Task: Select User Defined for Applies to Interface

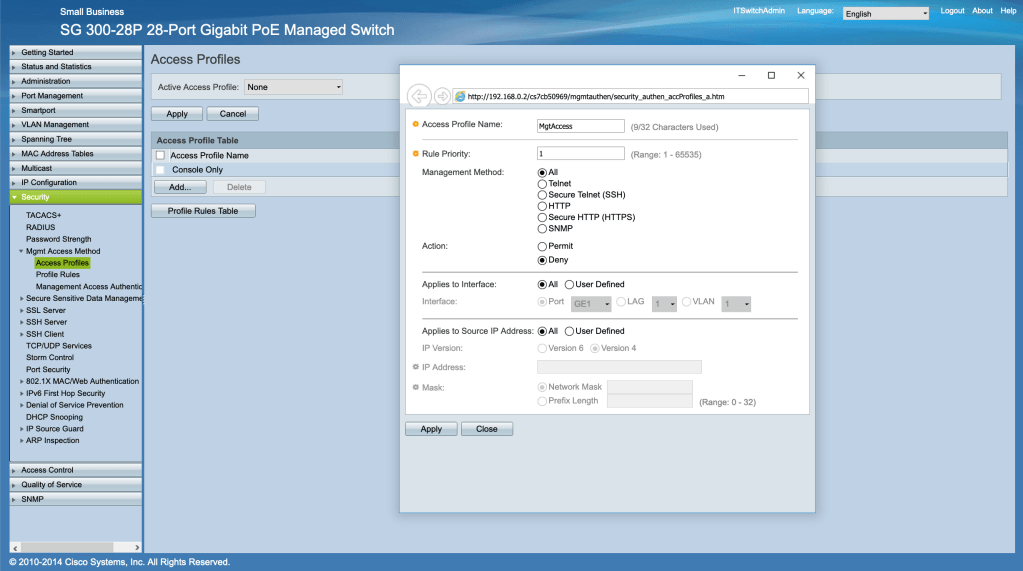Action: pyautogui.click(x=570, y=285)
